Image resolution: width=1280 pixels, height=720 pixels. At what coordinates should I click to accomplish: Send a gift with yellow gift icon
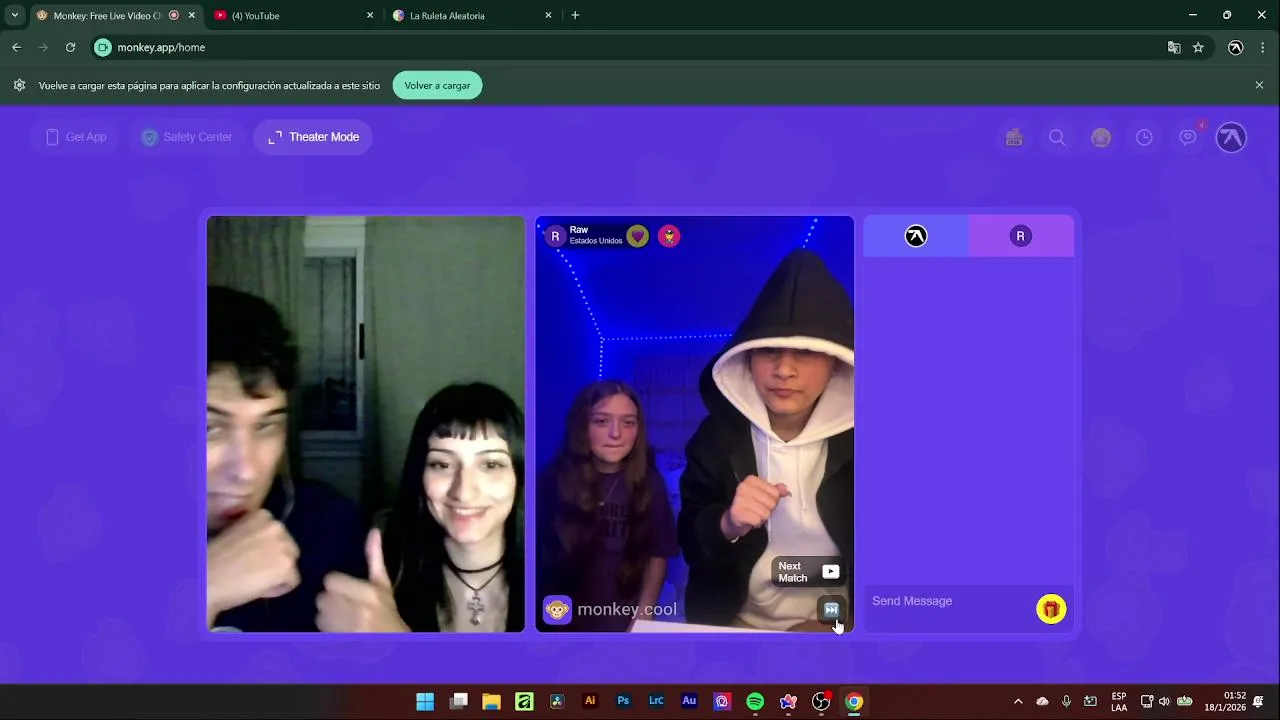1051,609
